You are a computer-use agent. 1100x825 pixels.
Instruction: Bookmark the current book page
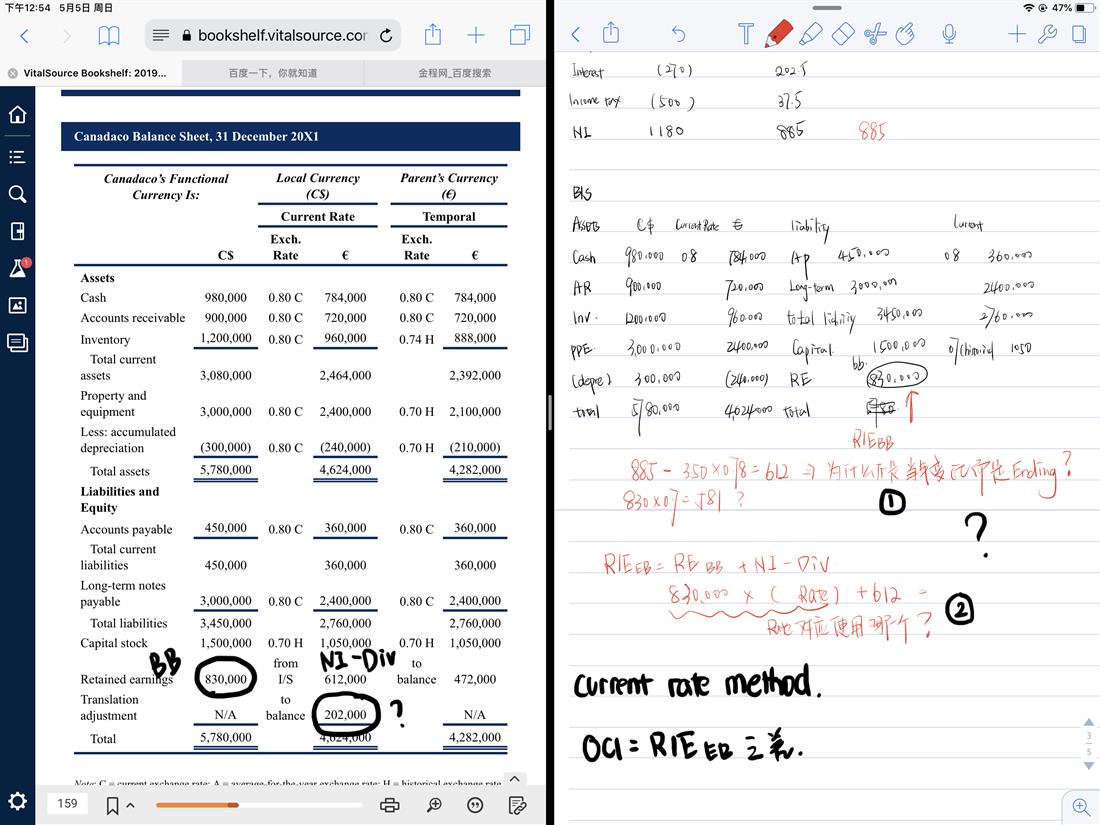tap(112, 805)
